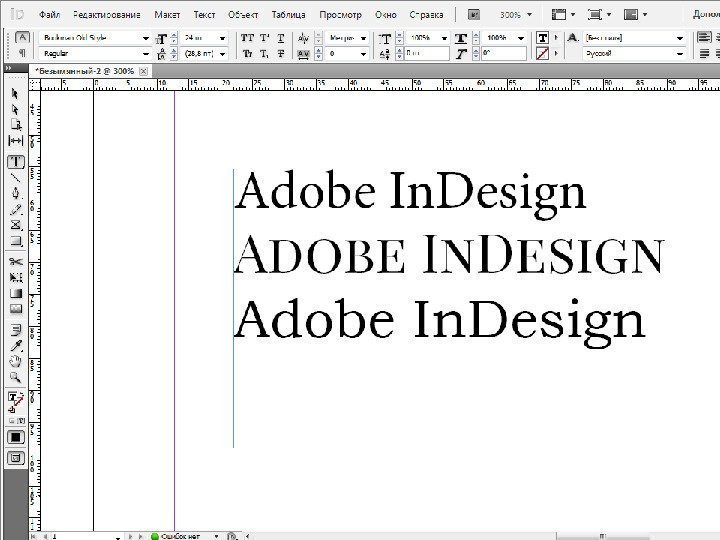Click Apply Color black square button
Image resolution: width=720 pixels, height=540 pixels.
click(15, 437)
